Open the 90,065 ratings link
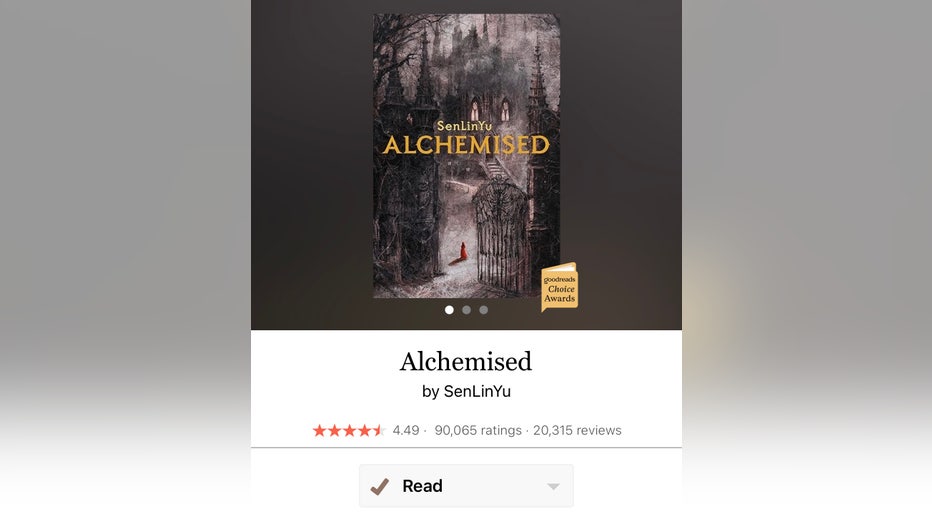The width and height of the screenshot is (932, 524). click(478, 430)
